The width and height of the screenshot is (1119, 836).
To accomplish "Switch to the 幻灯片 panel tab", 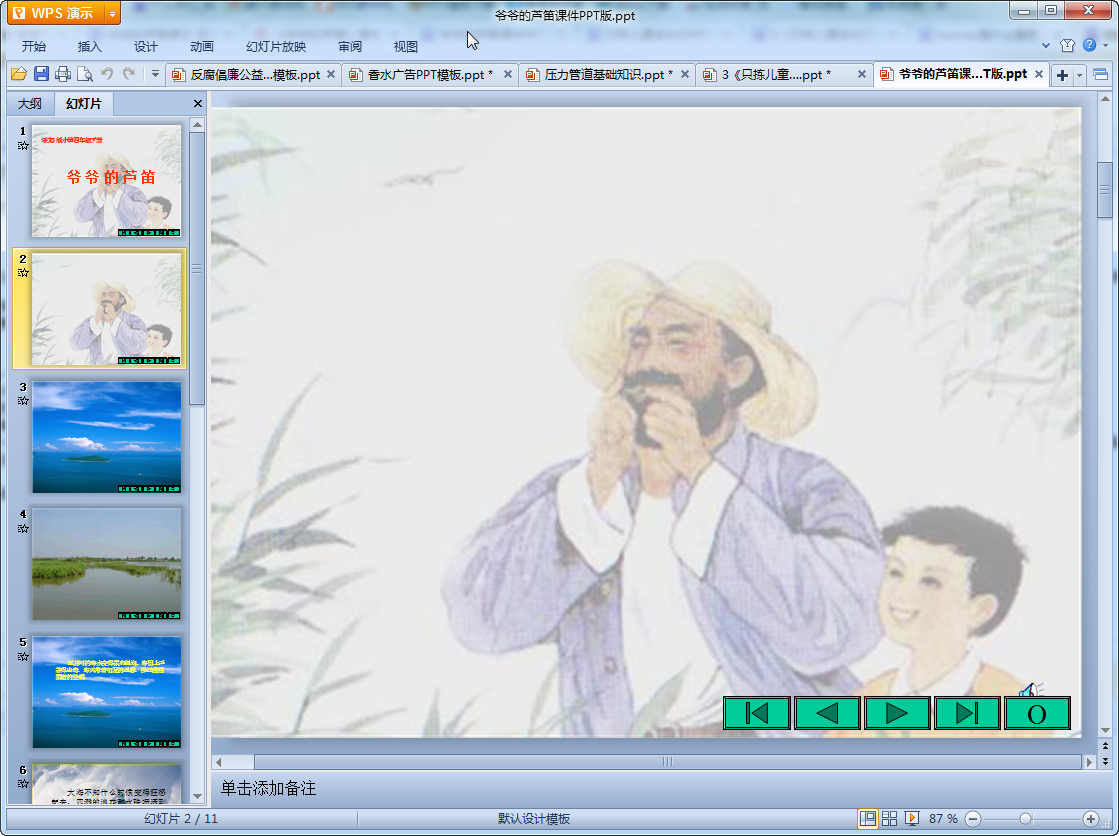I will point(83,104).
